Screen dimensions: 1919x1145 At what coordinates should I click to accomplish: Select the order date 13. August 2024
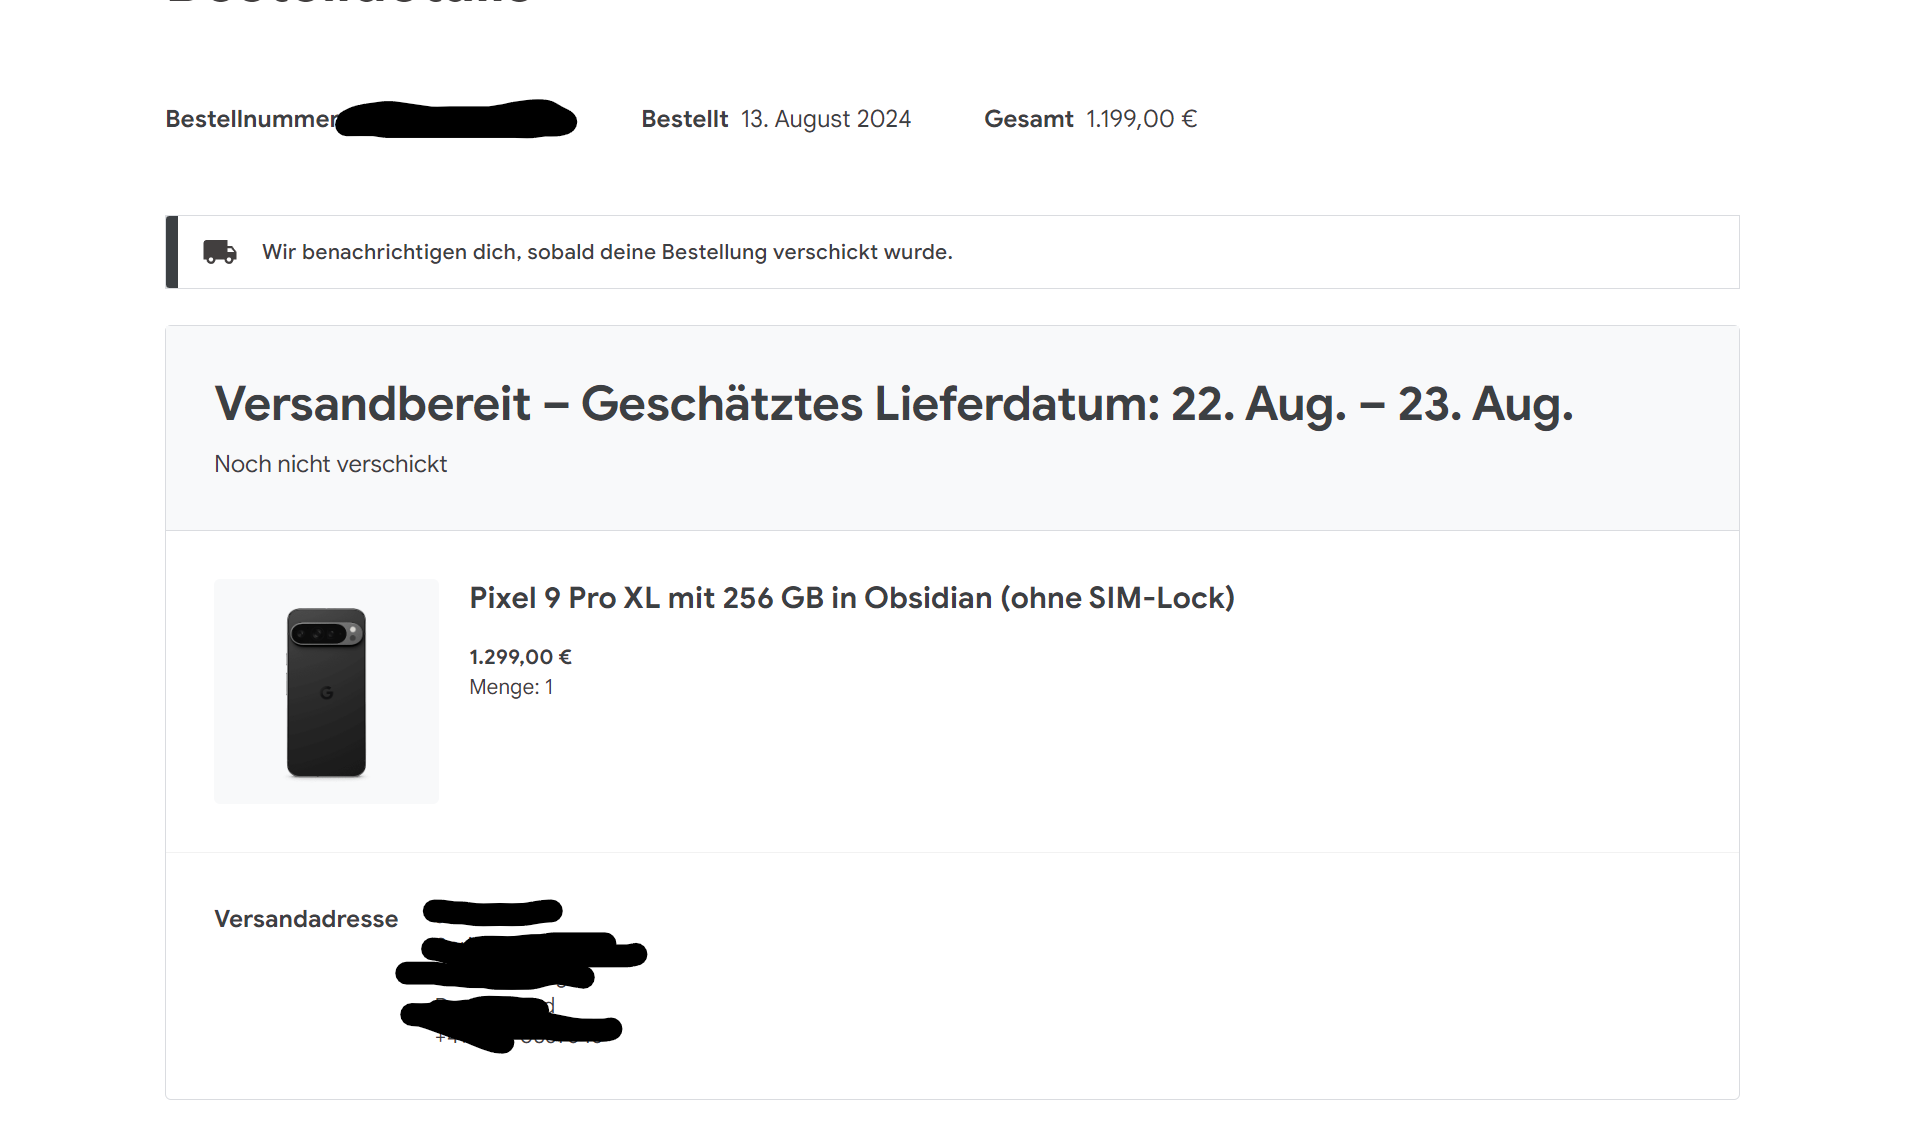tap(825, 119)
